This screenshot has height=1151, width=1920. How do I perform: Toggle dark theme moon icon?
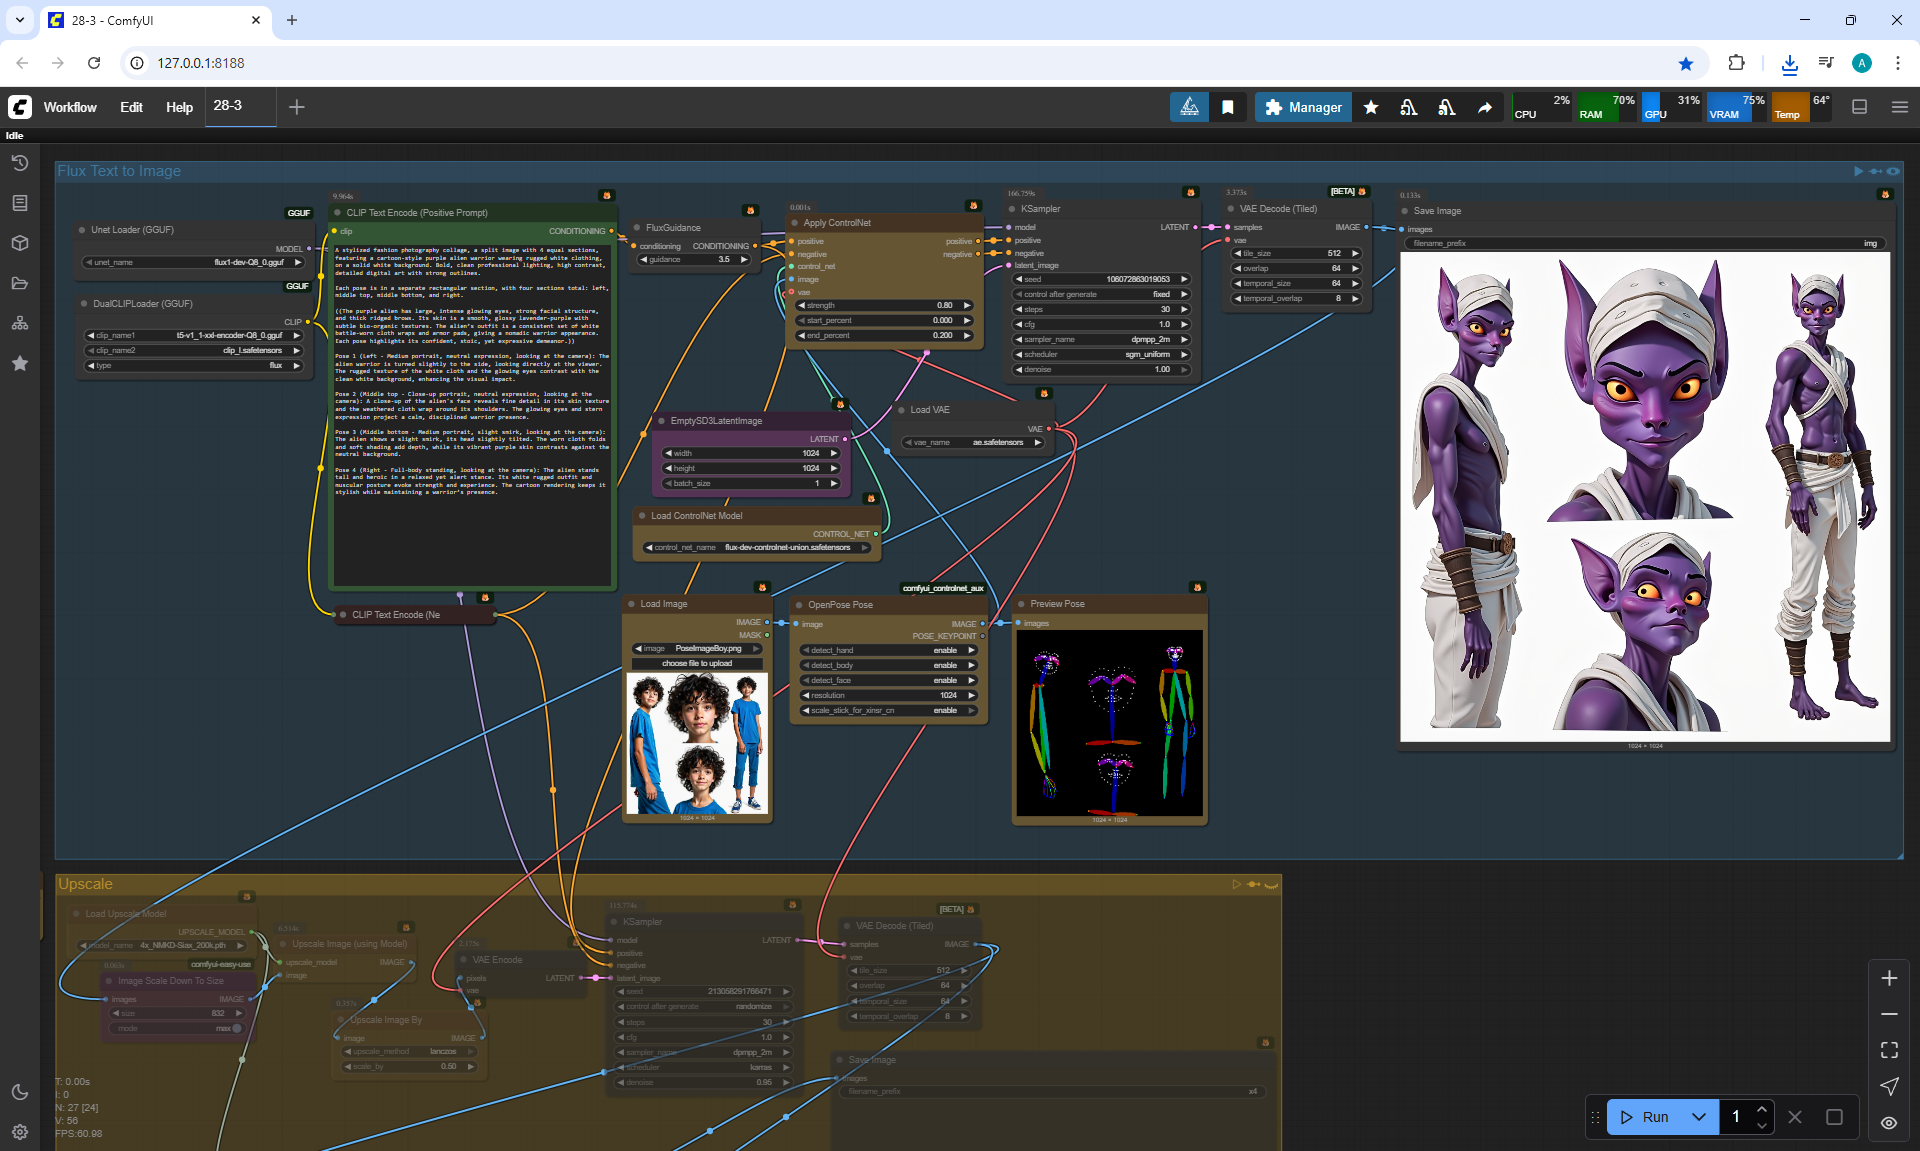pos(20,1092)
